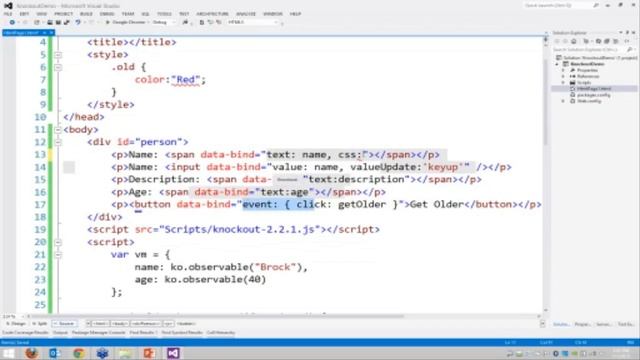This screenshot has height=360, width=640.
Task: Close the HtmlPage1.html editor tab
Action: point(51,33)
